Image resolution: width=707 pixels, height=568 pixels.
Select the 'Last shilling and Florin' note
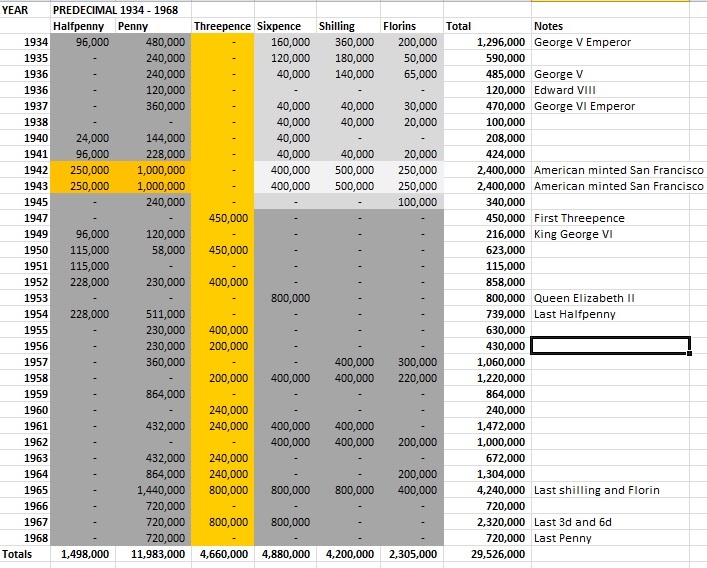pyautogui.click(x=597, y=490)
